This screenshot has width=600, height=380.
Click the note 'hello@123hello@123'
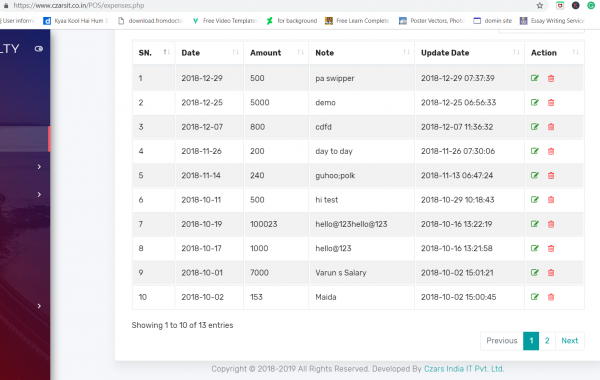coord(351,224)
